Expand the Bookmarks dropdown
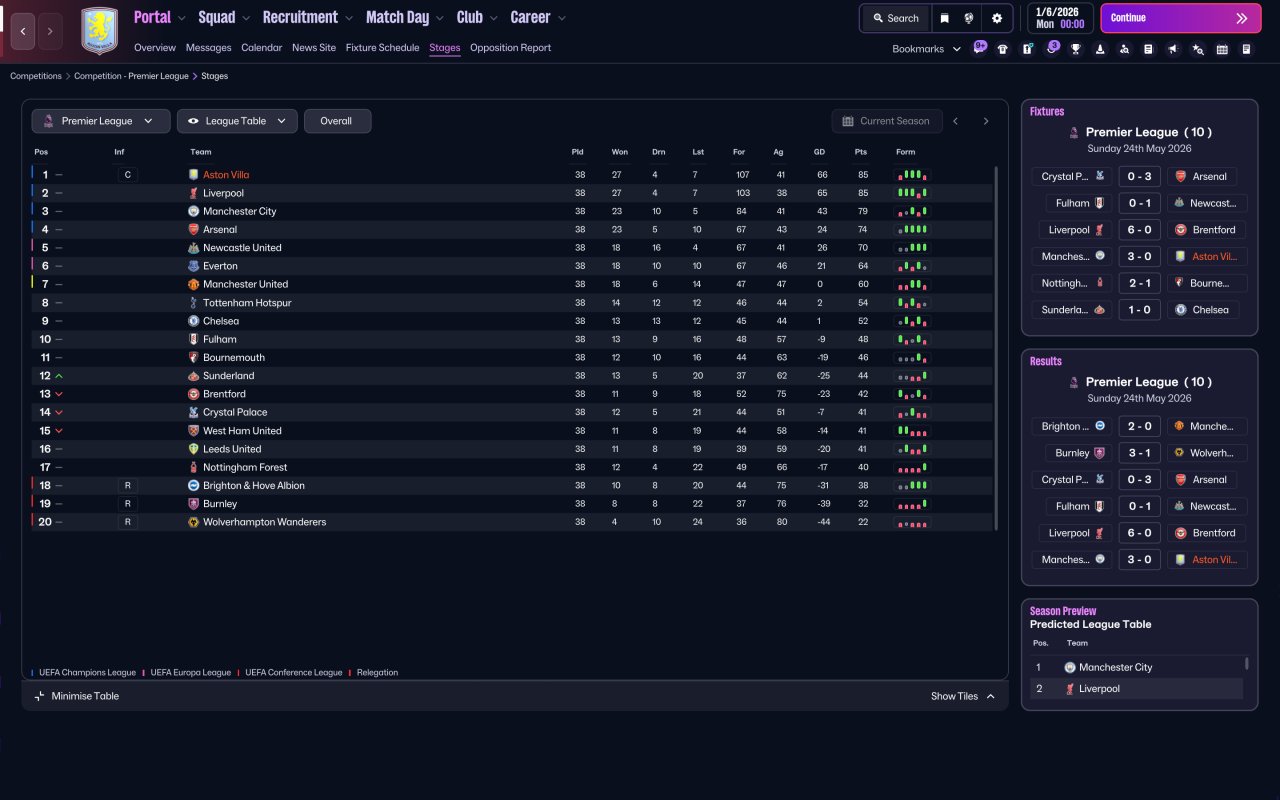This screenshot has height=800, width=1280. point(926,49)
